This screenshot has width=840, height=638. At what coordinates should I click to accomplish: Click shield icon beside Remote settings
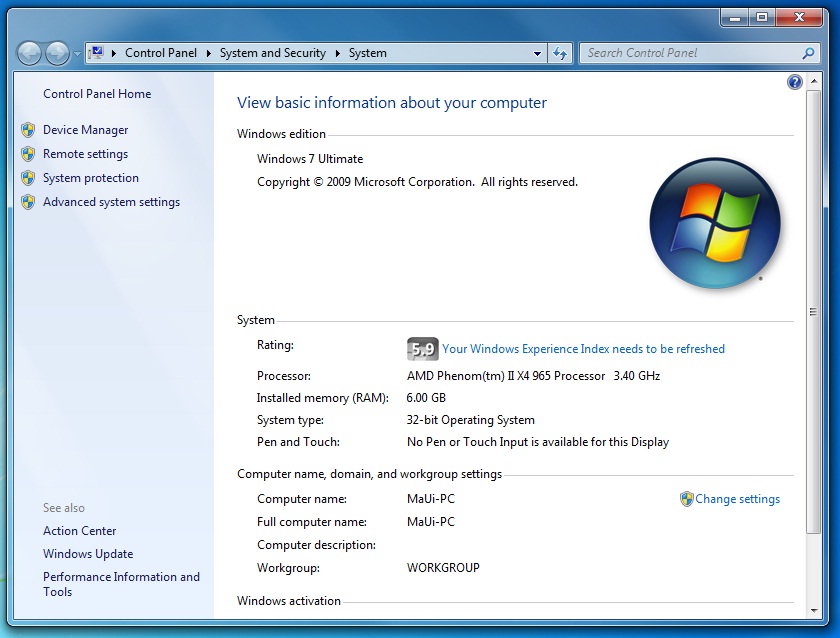click(28, 154)
